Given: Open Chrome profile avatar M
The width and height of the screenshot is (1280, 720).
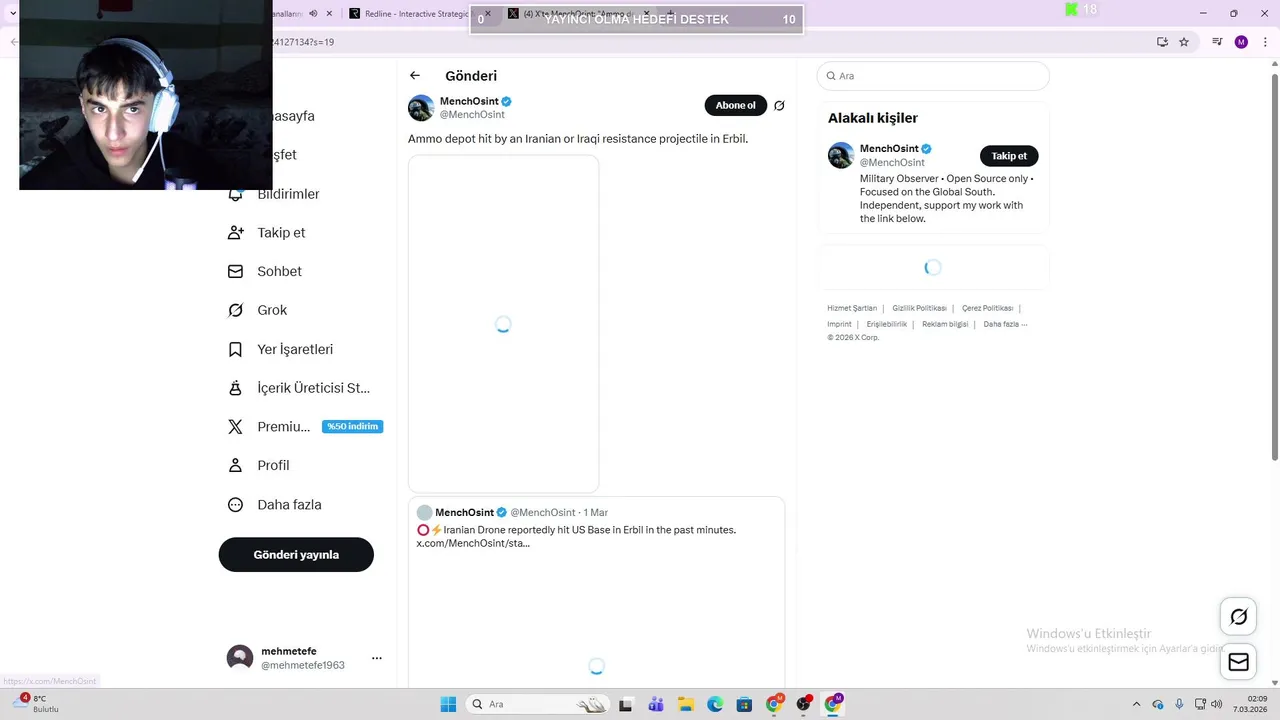Looking at the screenshot, I should click(1241, 42).
